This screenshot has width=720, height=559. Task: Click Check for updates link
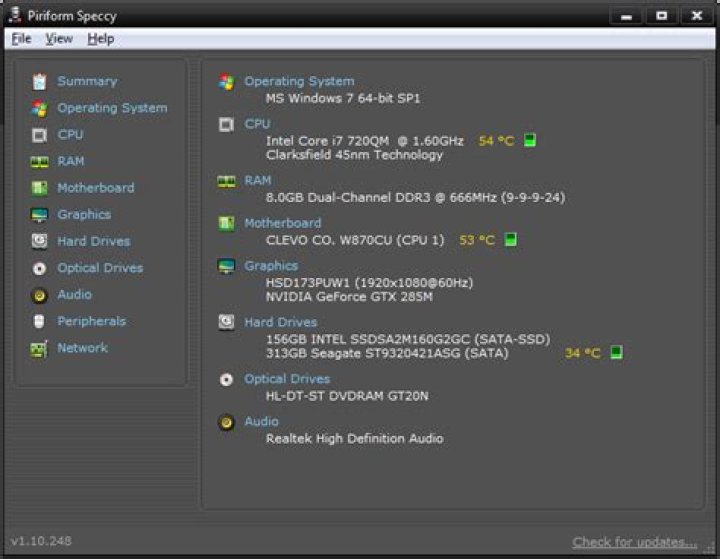click(635, 542)
